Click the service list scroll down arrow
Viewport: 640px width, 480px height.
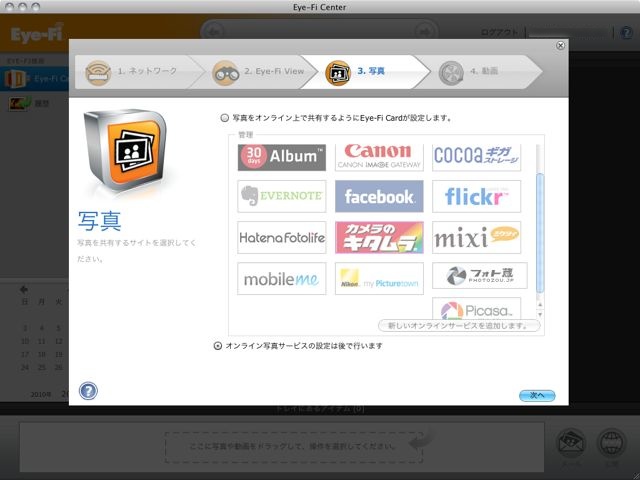click(540, 315)
